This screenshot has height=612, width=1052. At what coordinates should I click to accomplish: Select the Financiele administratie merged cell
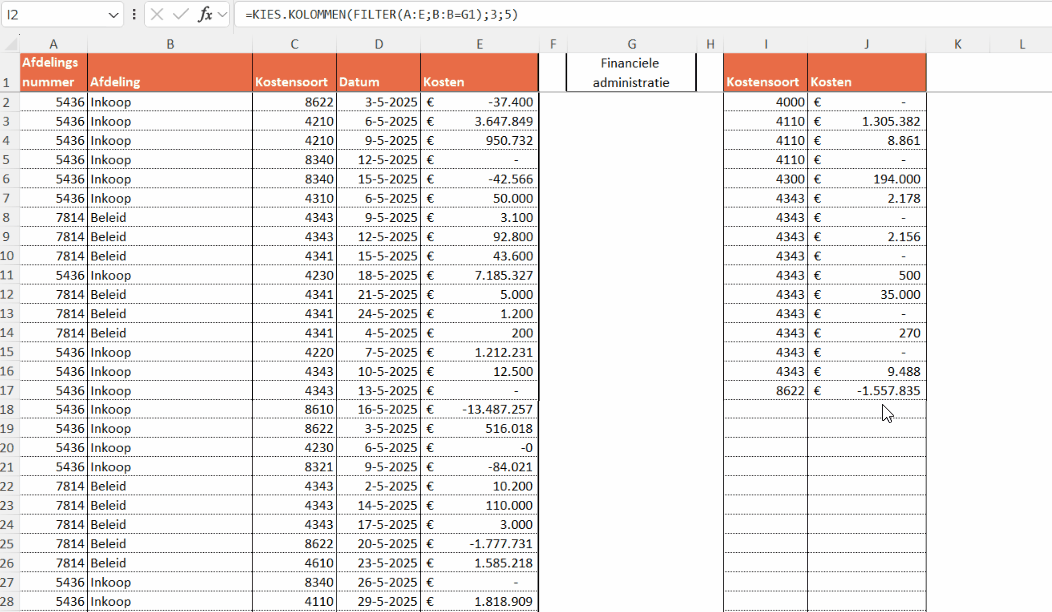click(x=631, y=71)
